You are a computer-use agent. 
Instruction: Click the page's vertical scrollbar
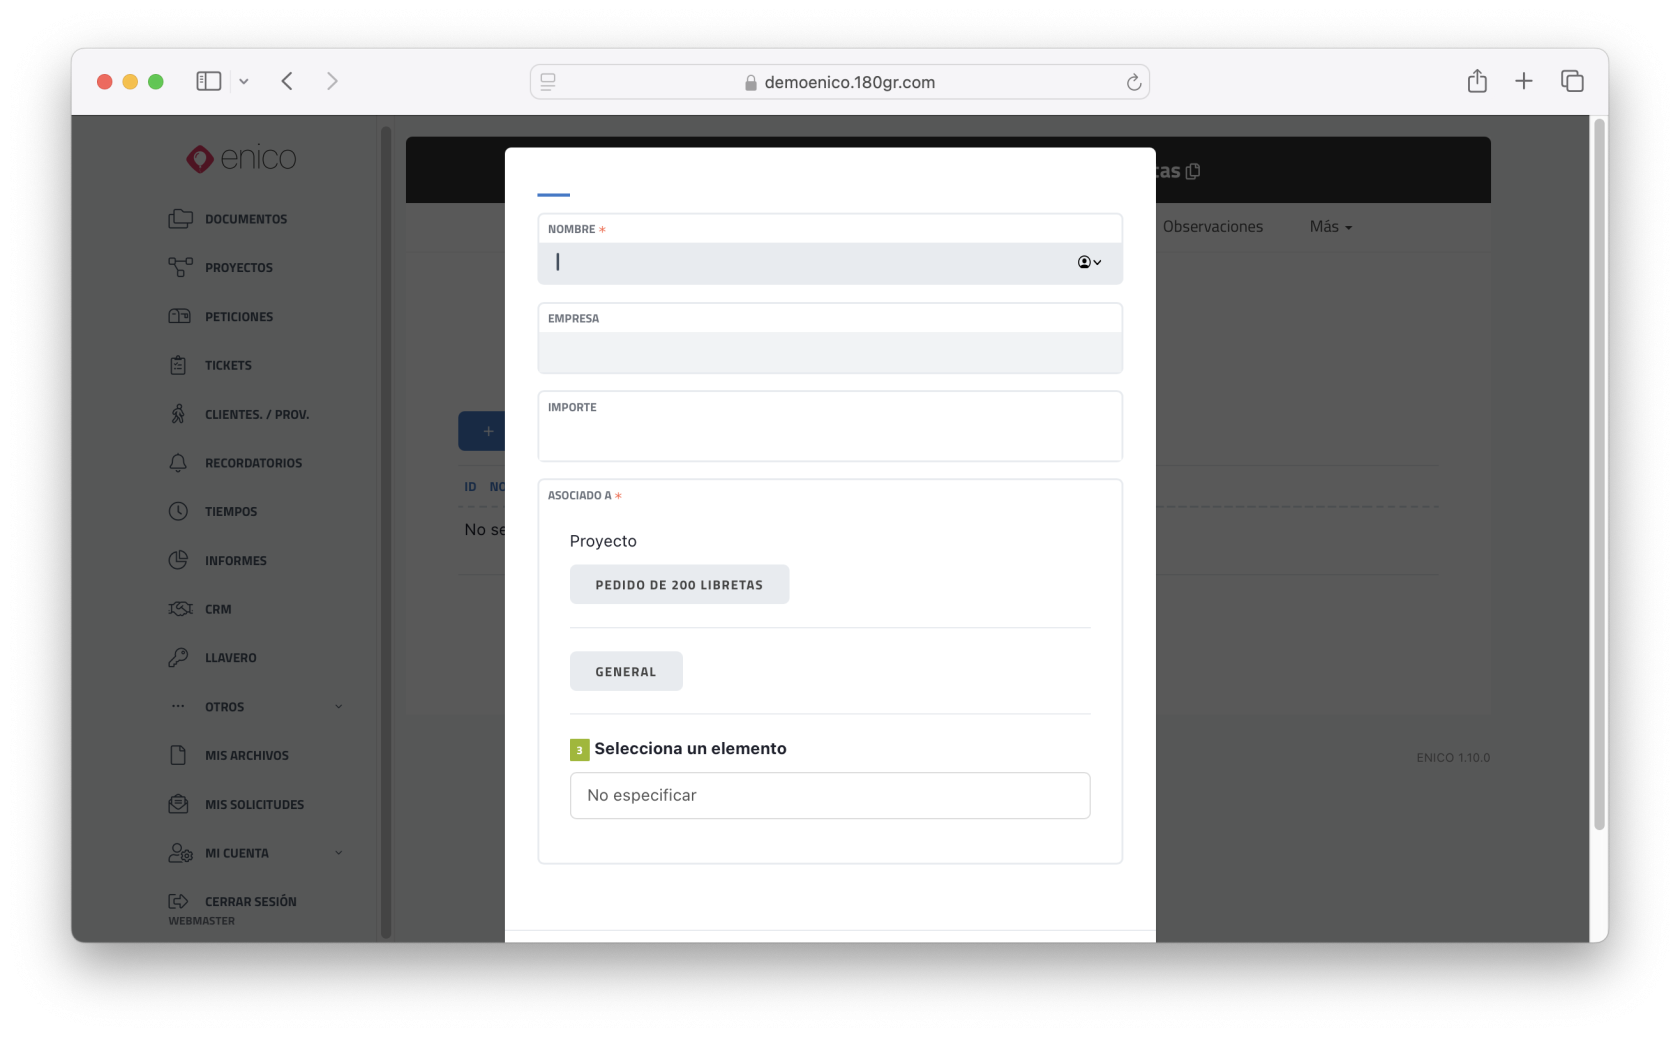tap(1598, 475)
